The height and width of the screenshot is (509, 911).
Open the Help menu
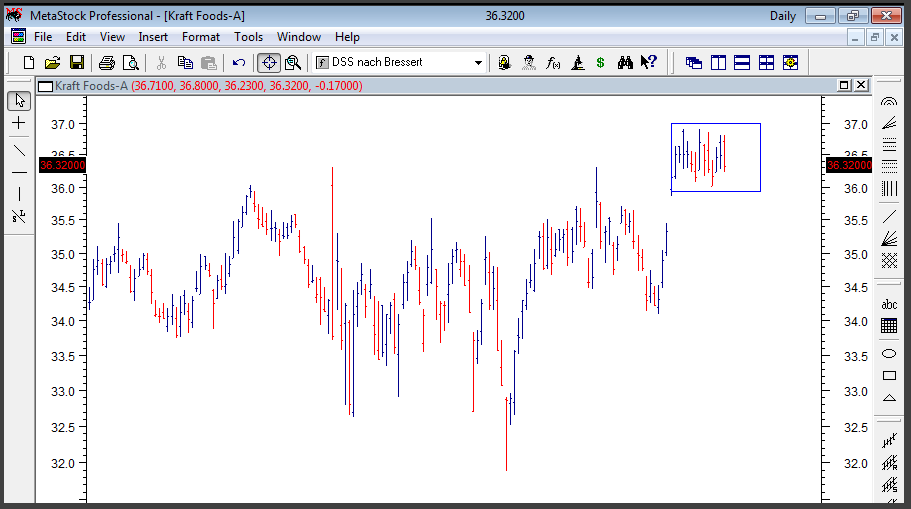347,37
